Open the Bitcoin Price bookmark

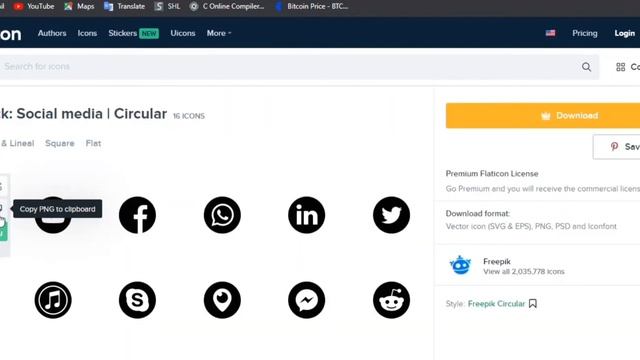[312, 6]
